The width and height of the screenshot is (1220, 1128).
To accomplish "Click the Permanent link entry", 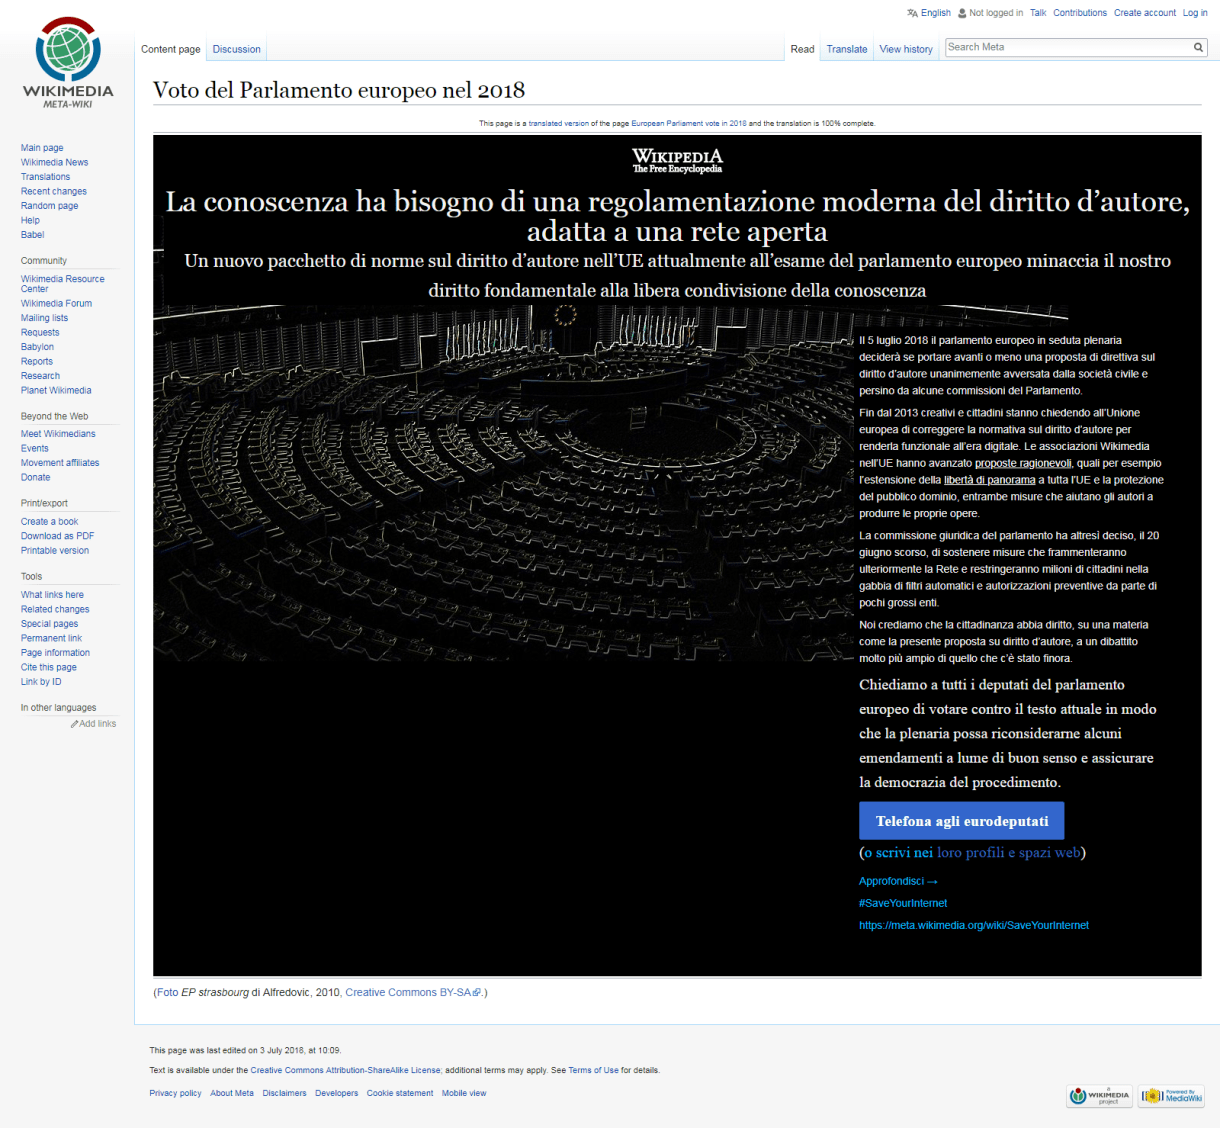I will [x=51, y=638].
